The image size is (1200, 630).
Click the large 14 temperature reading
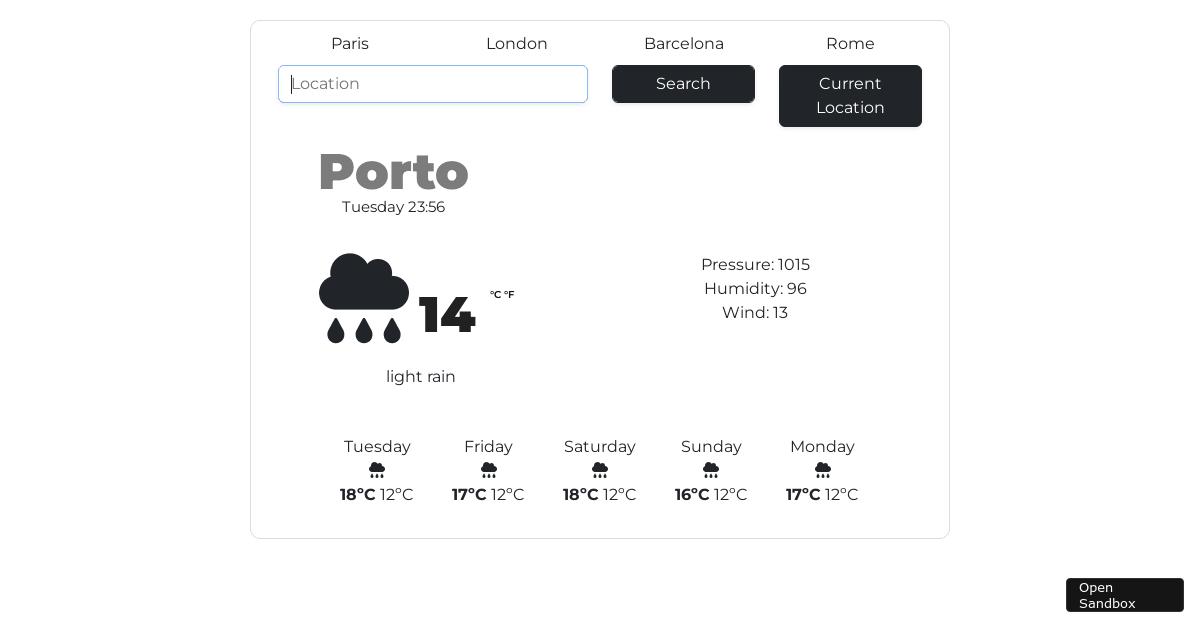(x=446, y=315)
